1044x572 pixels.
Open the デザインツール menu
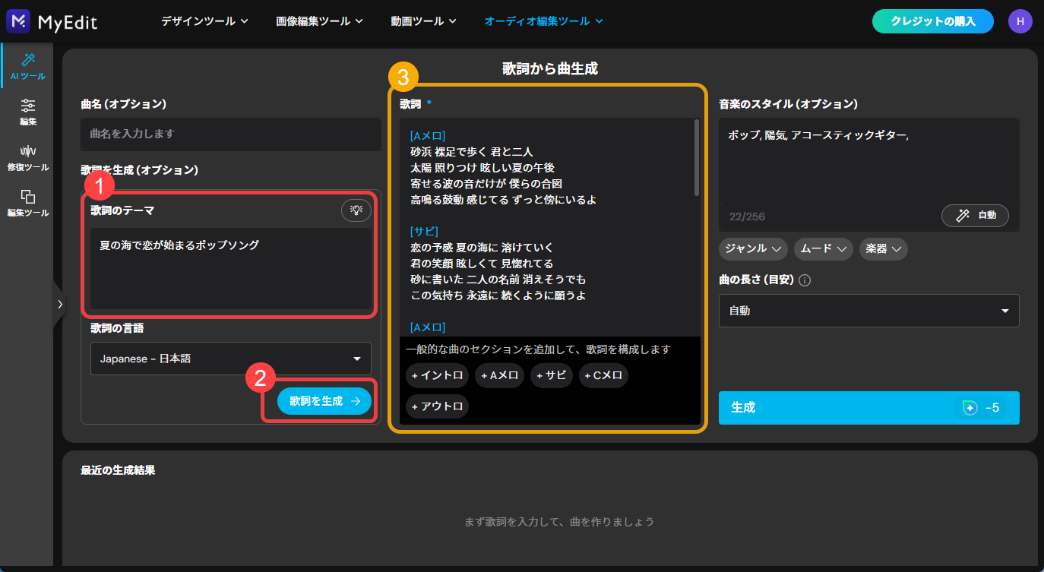(x=204, y=21)
